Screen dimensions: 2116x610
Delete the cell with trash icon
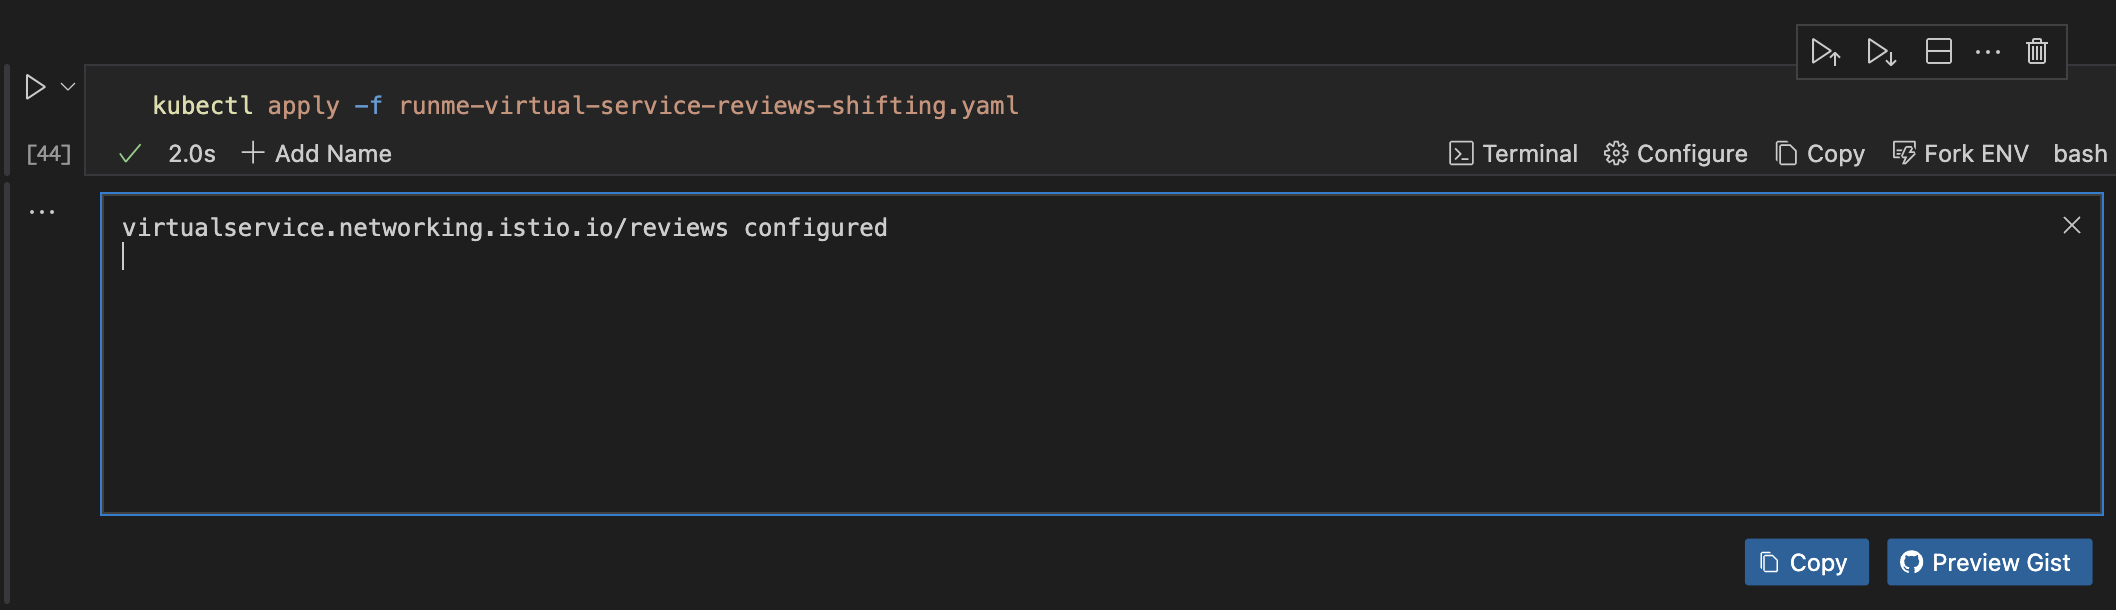[2037, 51]
